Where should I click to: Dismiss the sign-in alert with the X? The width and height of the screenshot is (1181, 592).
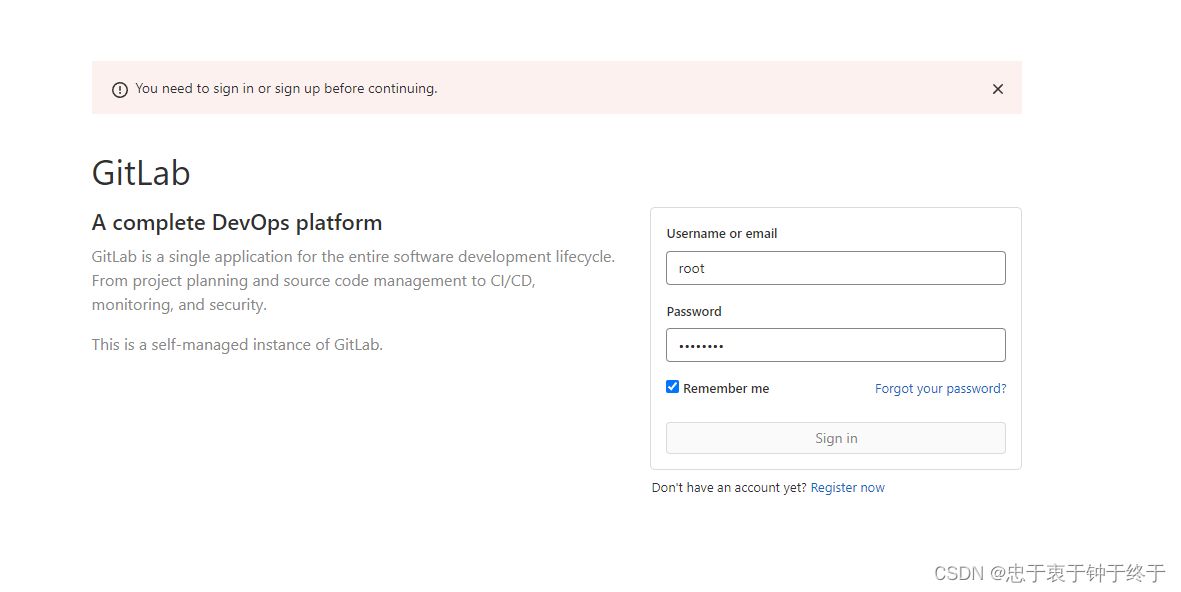997,89
